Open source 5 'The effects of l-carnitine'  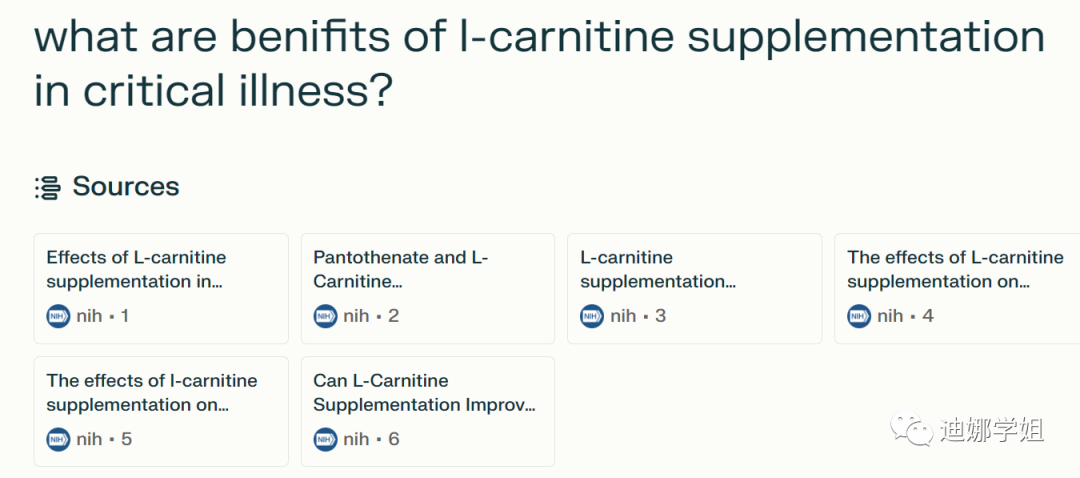pyautogui.click(x=161, y=393)
